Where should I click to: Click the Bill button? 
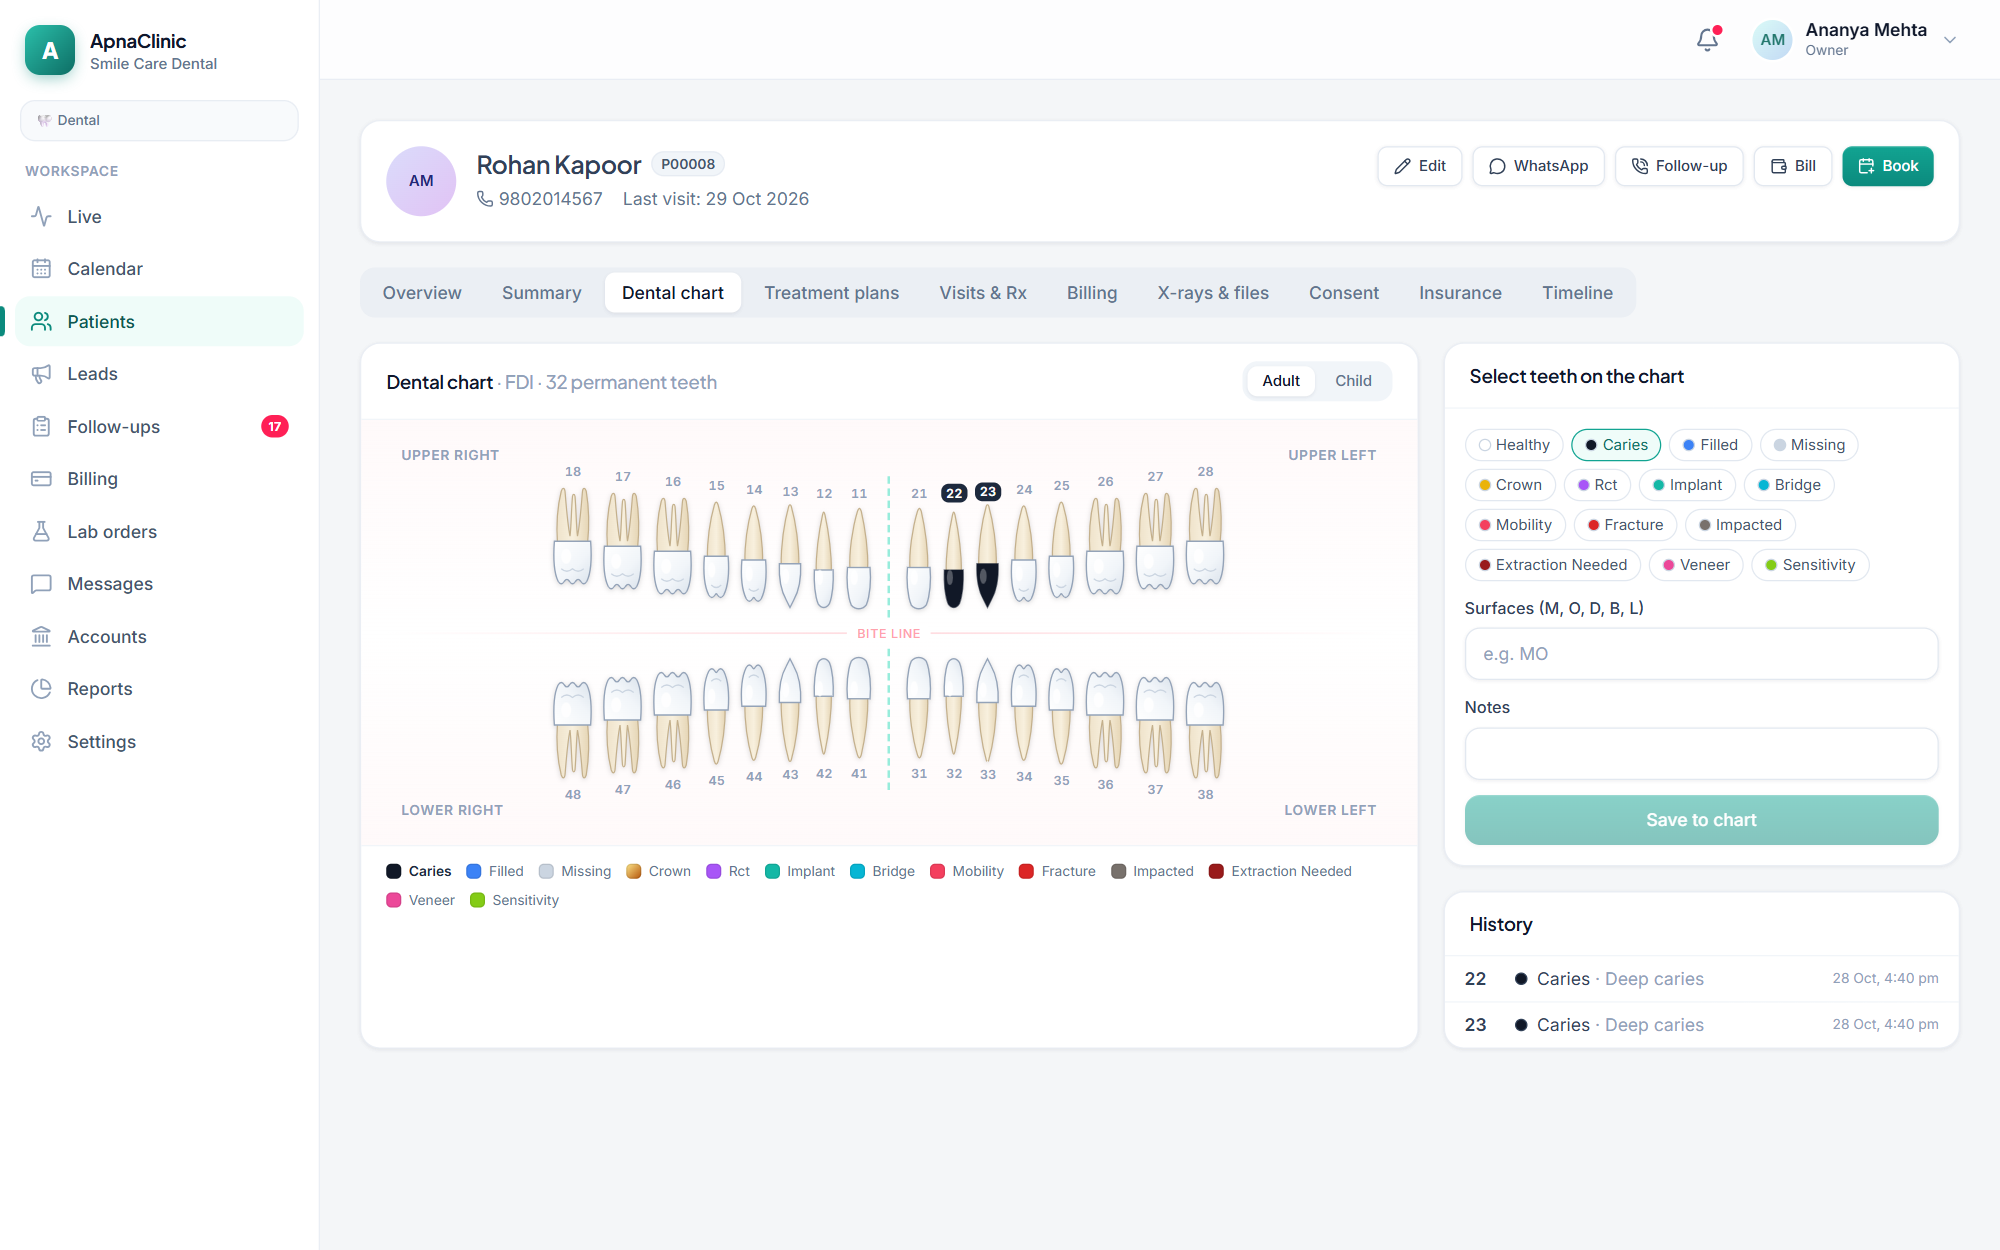[x=1793, y=166]
